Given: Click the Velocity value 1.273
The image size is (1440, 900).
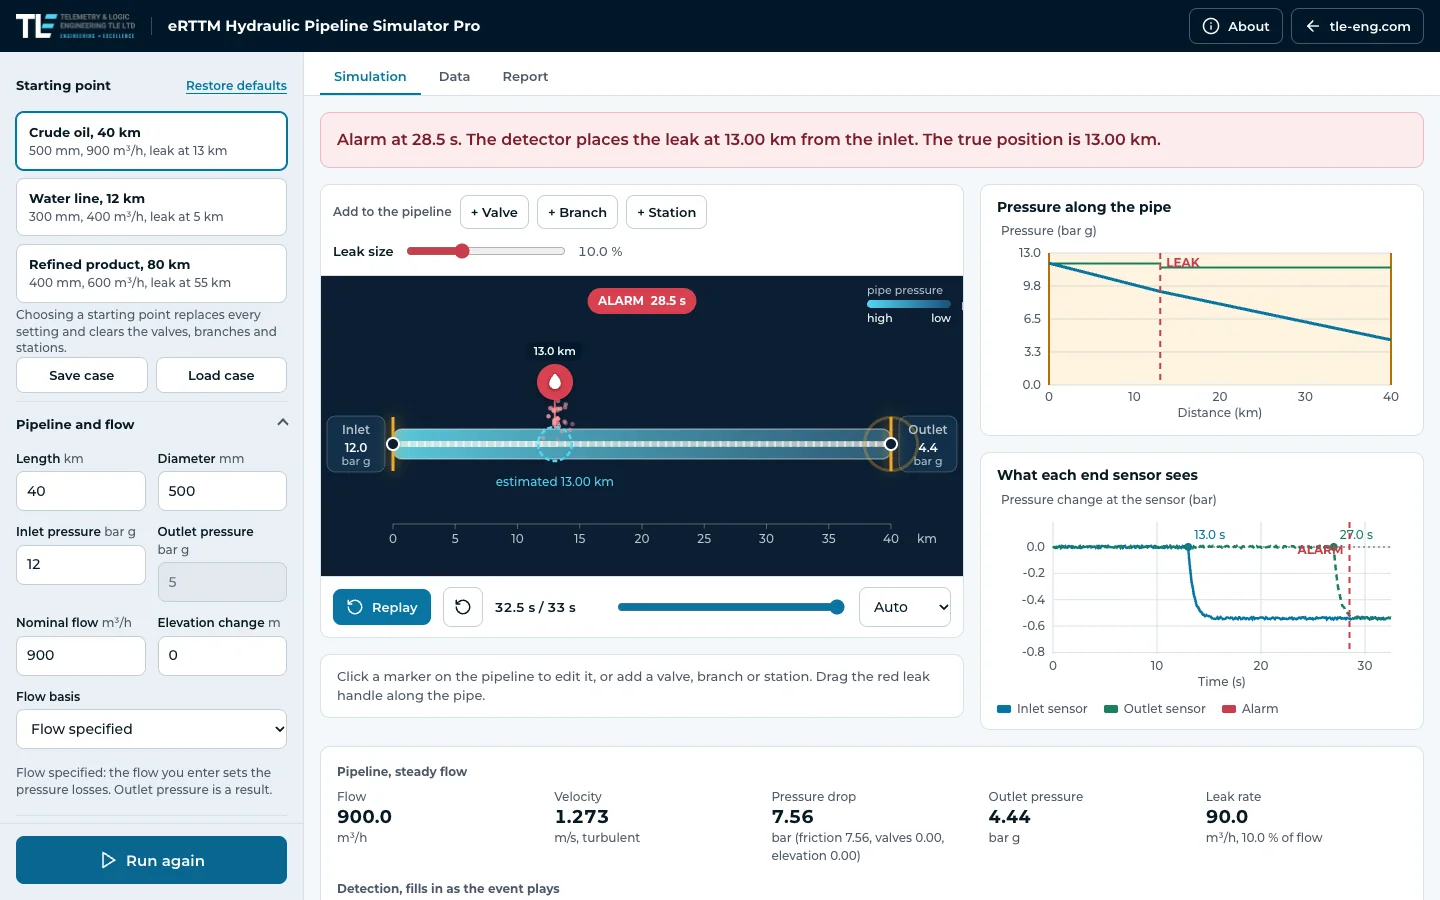Looking at the screenshot, I should click(x=582, y=817).
